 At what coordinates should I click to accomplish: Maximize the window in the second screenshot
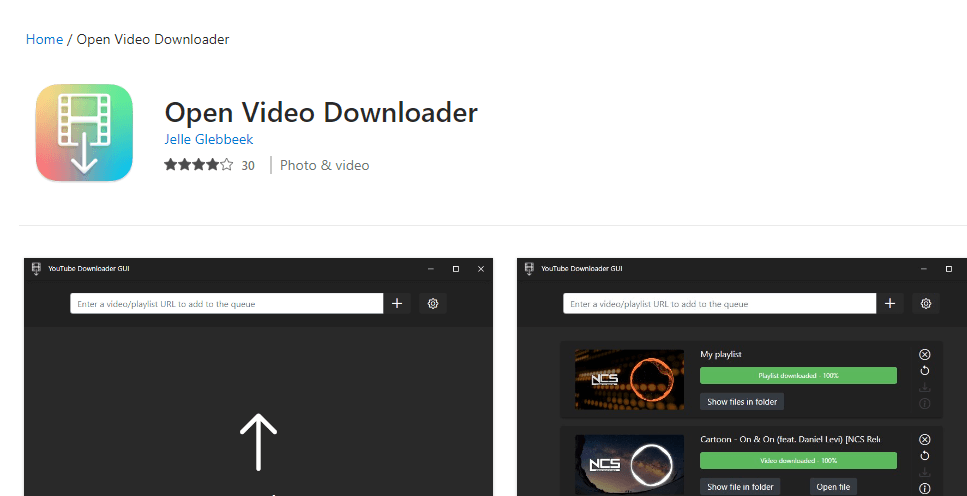pos(948,269)
